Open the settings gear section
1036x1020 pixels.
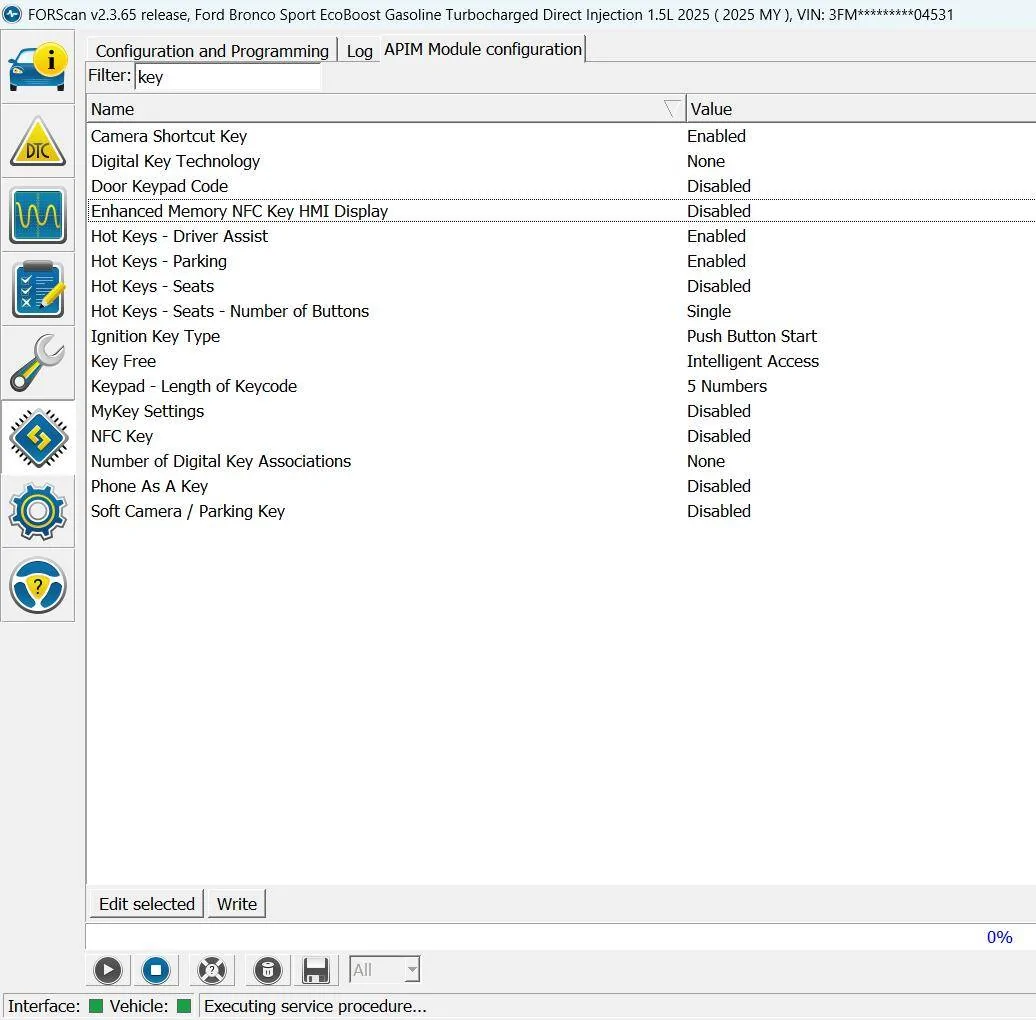point(38,511)
